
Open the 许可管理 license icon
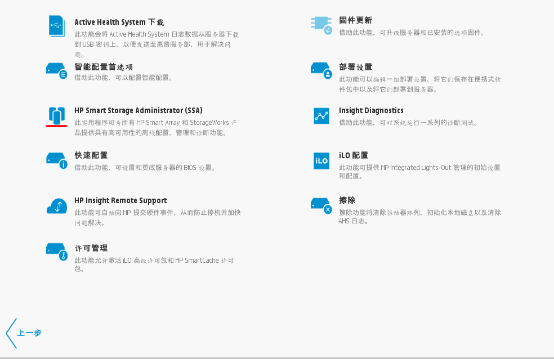point(57,251)
